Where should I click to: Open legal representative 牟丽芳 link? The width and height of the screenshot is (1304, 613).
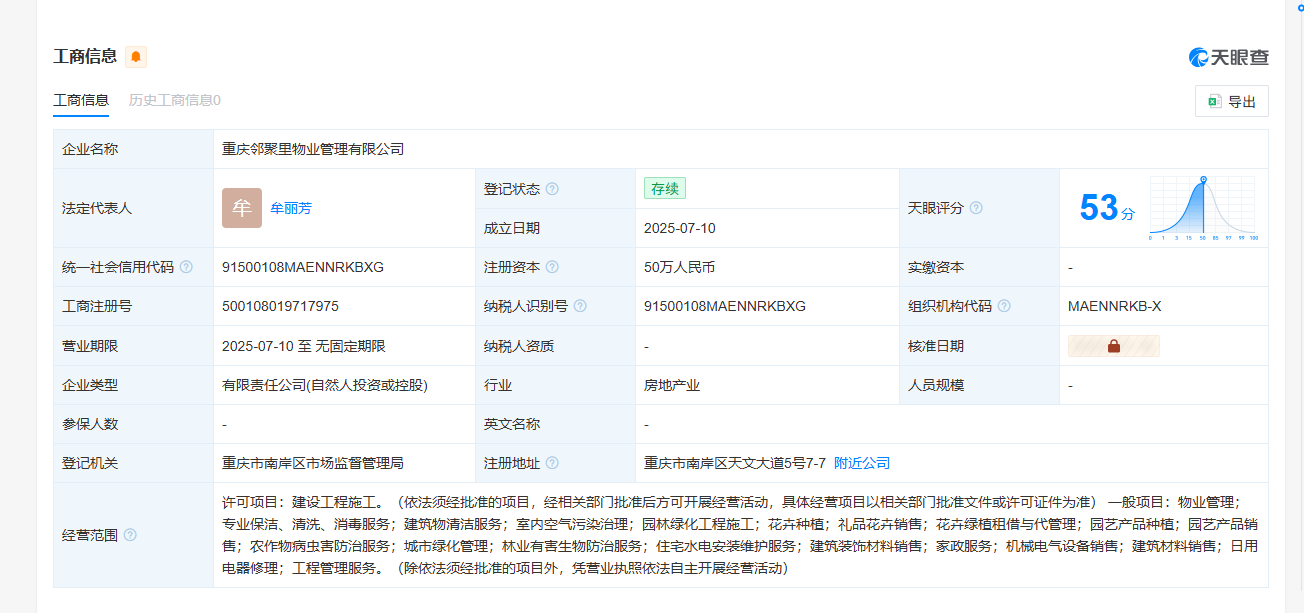pos(291,208)
